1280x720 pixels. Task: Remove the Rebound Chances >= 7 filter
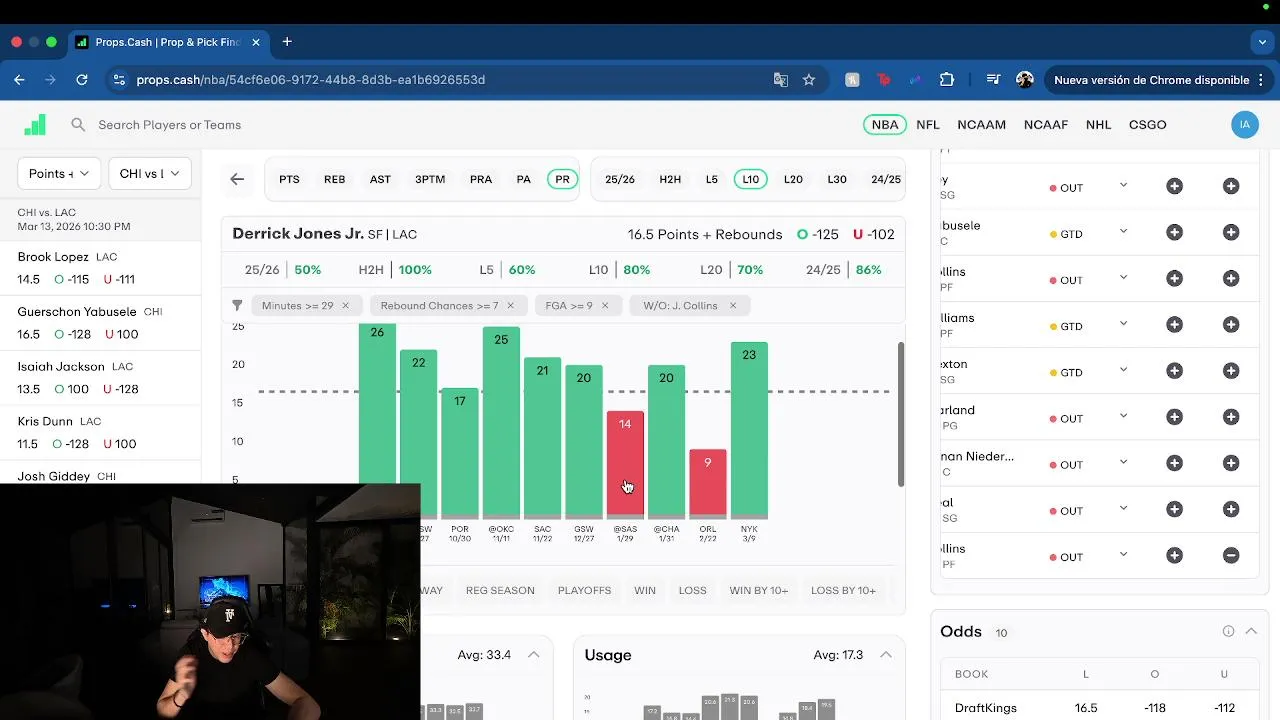510,306
